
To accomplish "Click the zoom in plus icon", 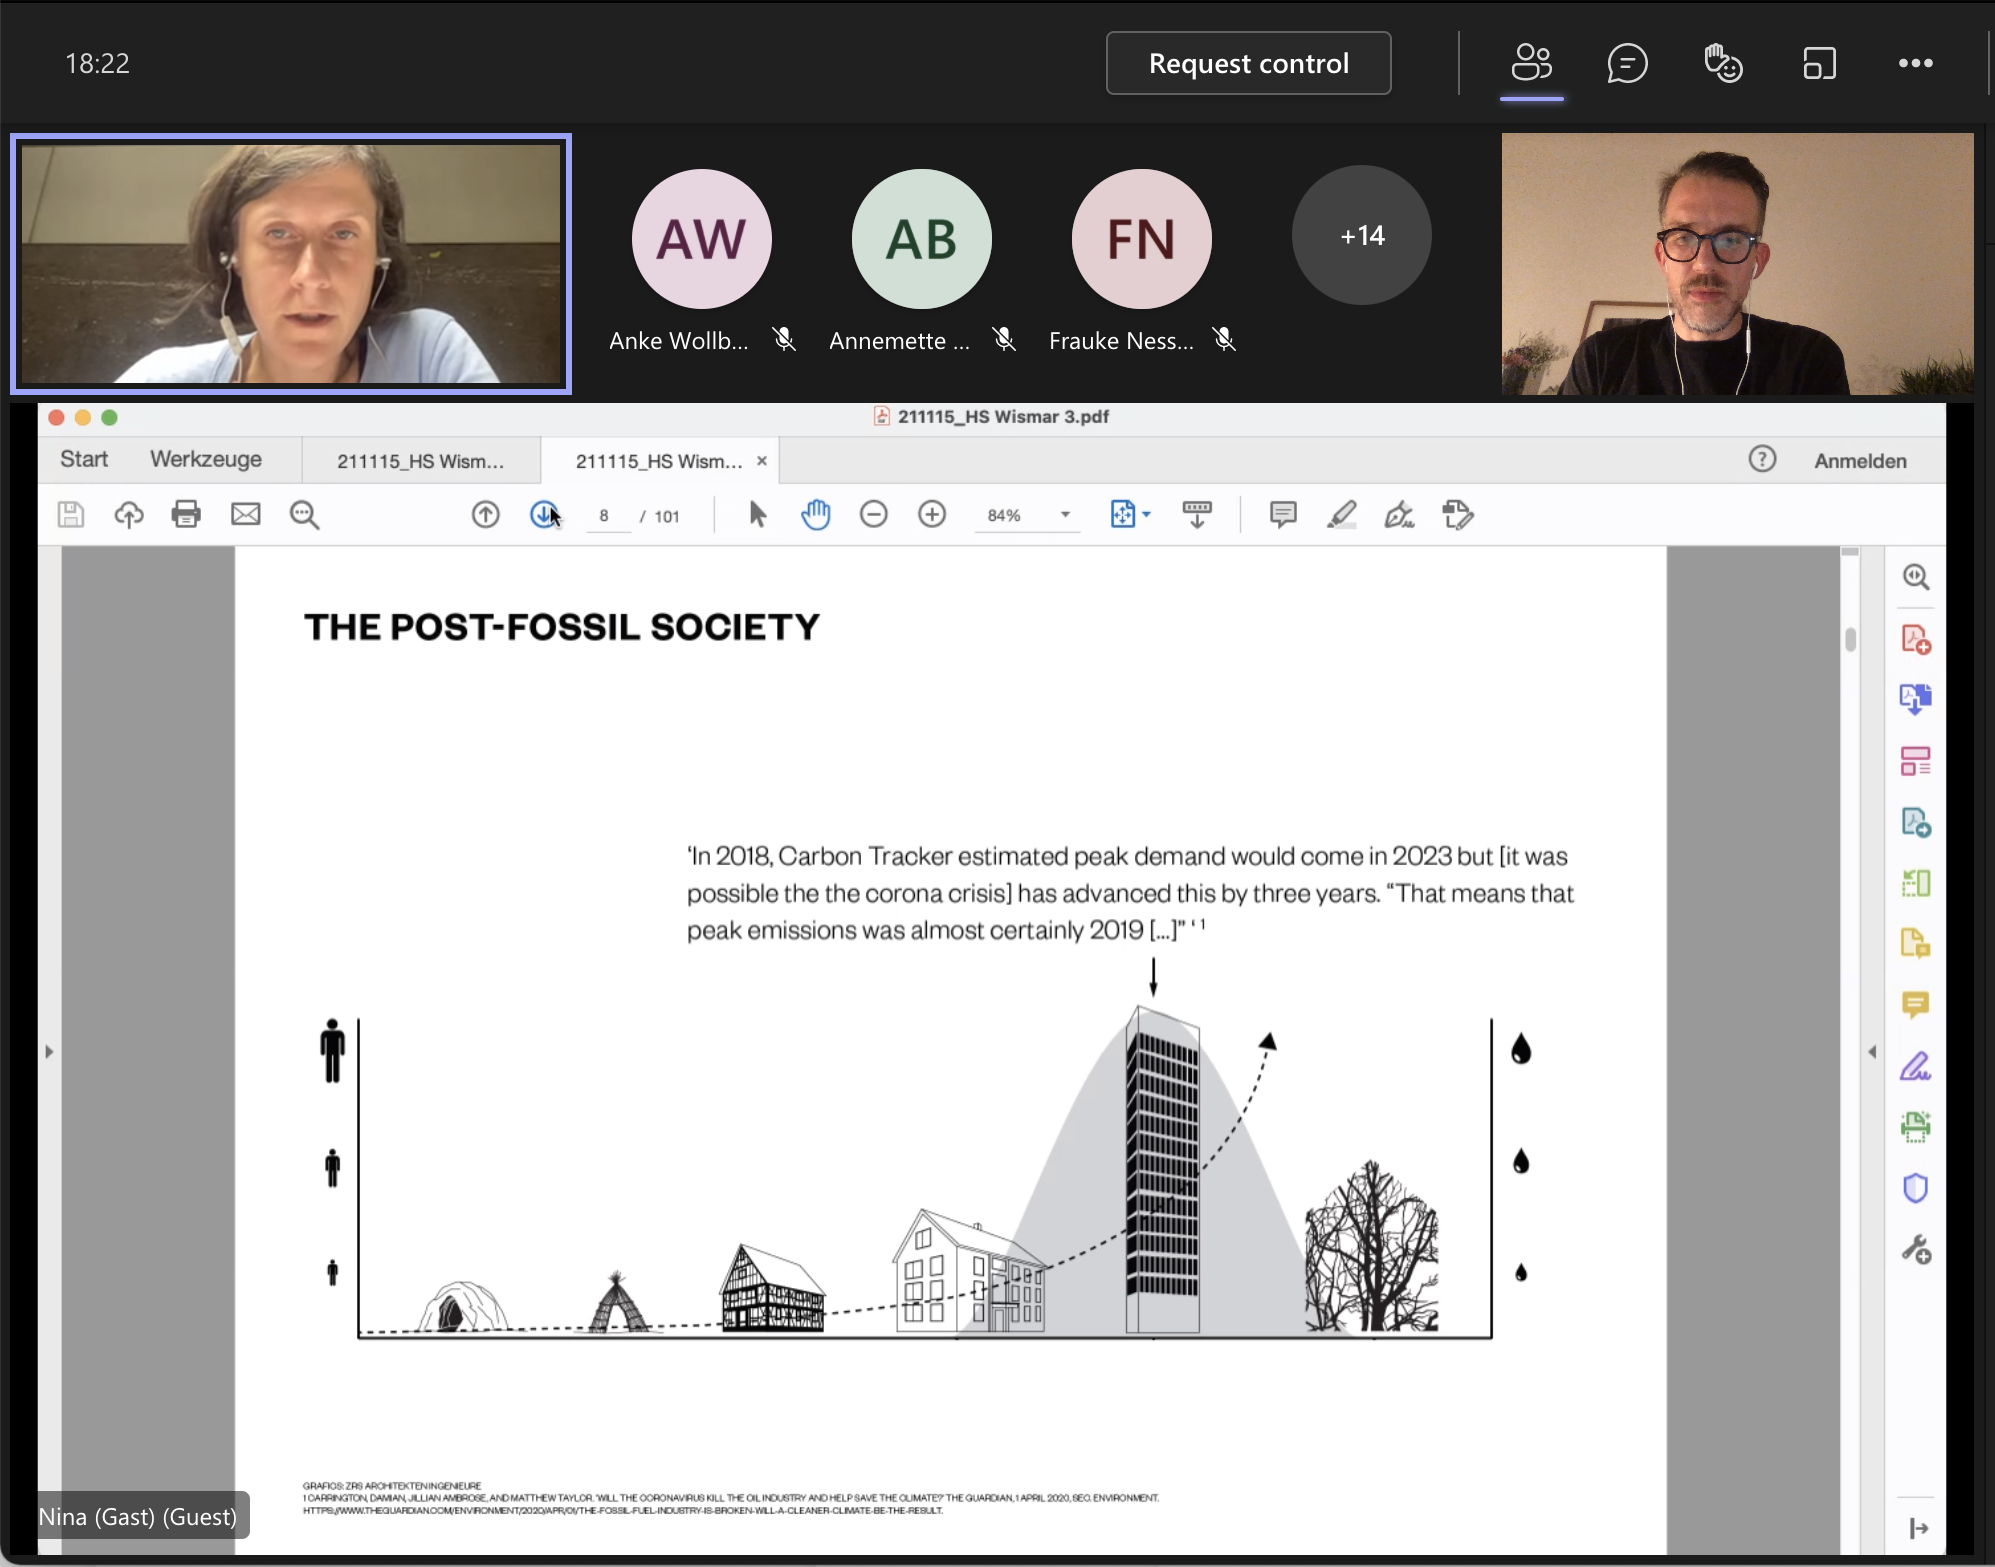I will 932,515.
